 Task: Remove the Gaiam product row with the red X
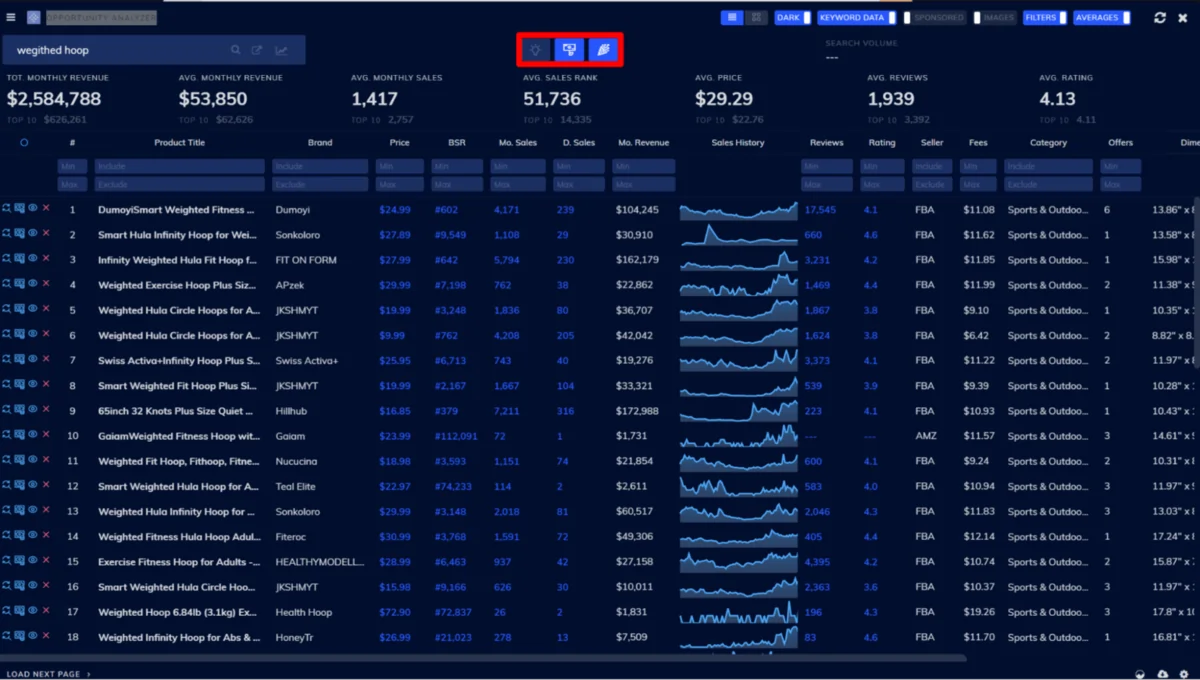click(45, 435)
